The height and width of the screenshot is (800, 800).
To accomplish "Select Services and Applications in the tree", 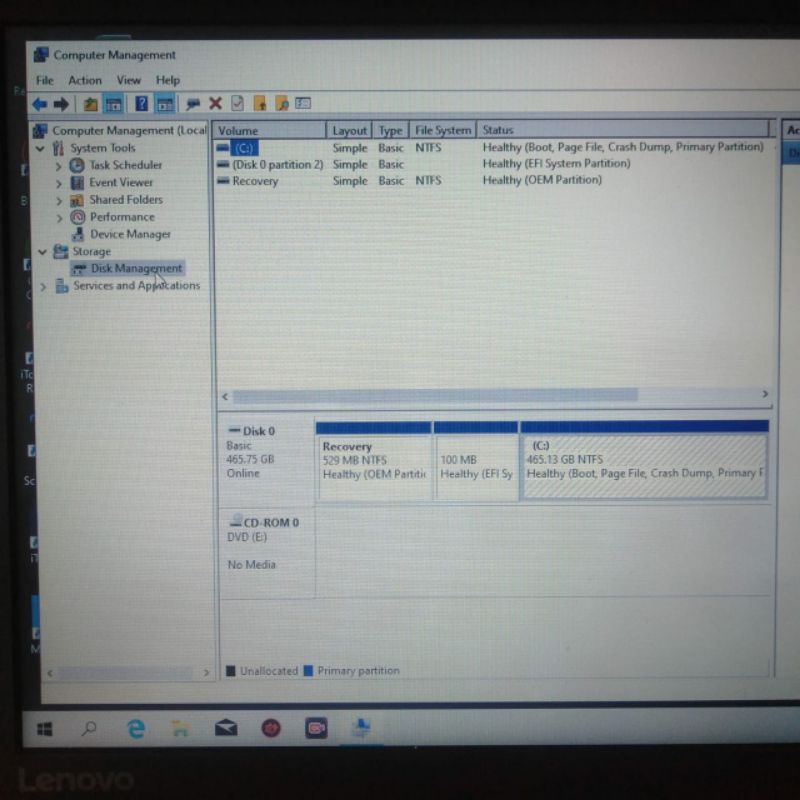I will [x=136, y=286].
